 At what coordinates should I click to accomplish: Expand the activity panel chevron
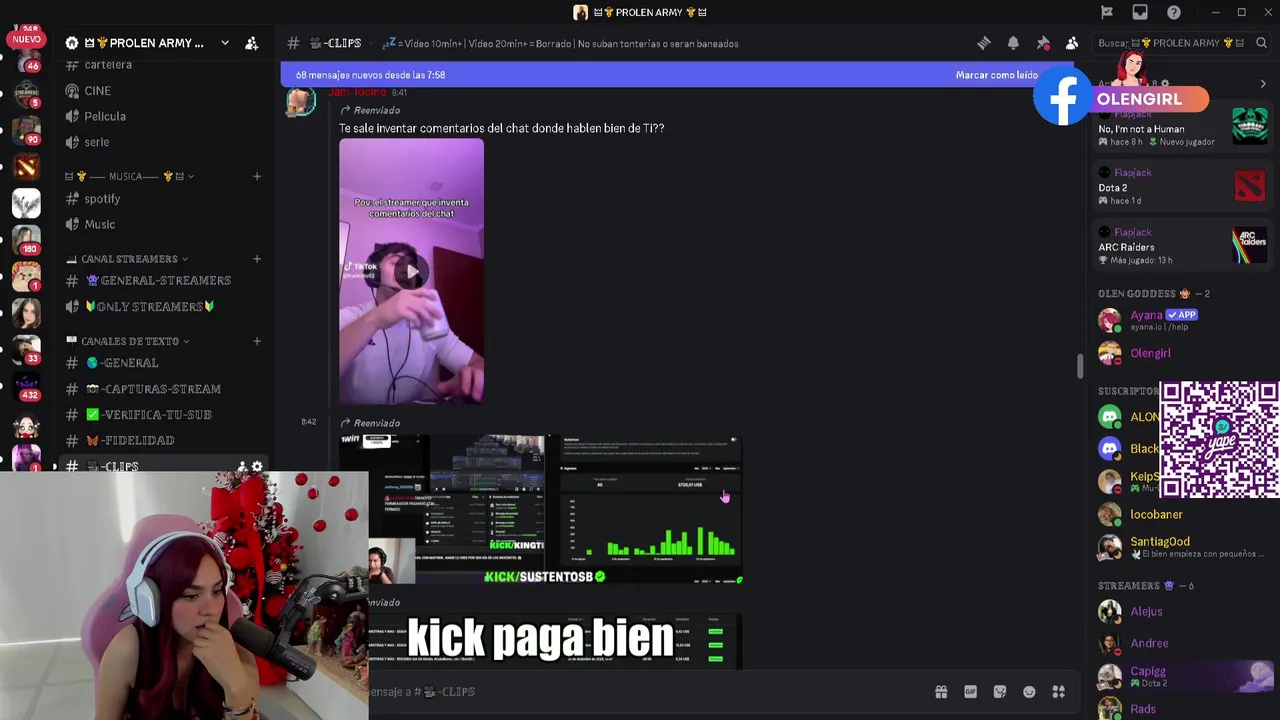click(1263, 84)
